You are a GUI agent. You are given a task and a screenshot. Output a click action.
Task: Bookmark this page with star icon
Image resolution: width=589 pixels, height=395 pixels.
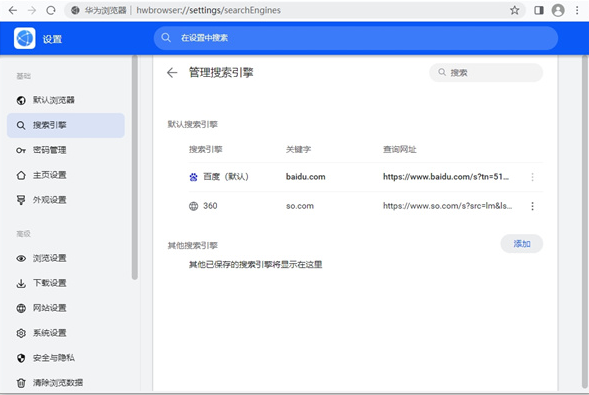coord(515,10)
